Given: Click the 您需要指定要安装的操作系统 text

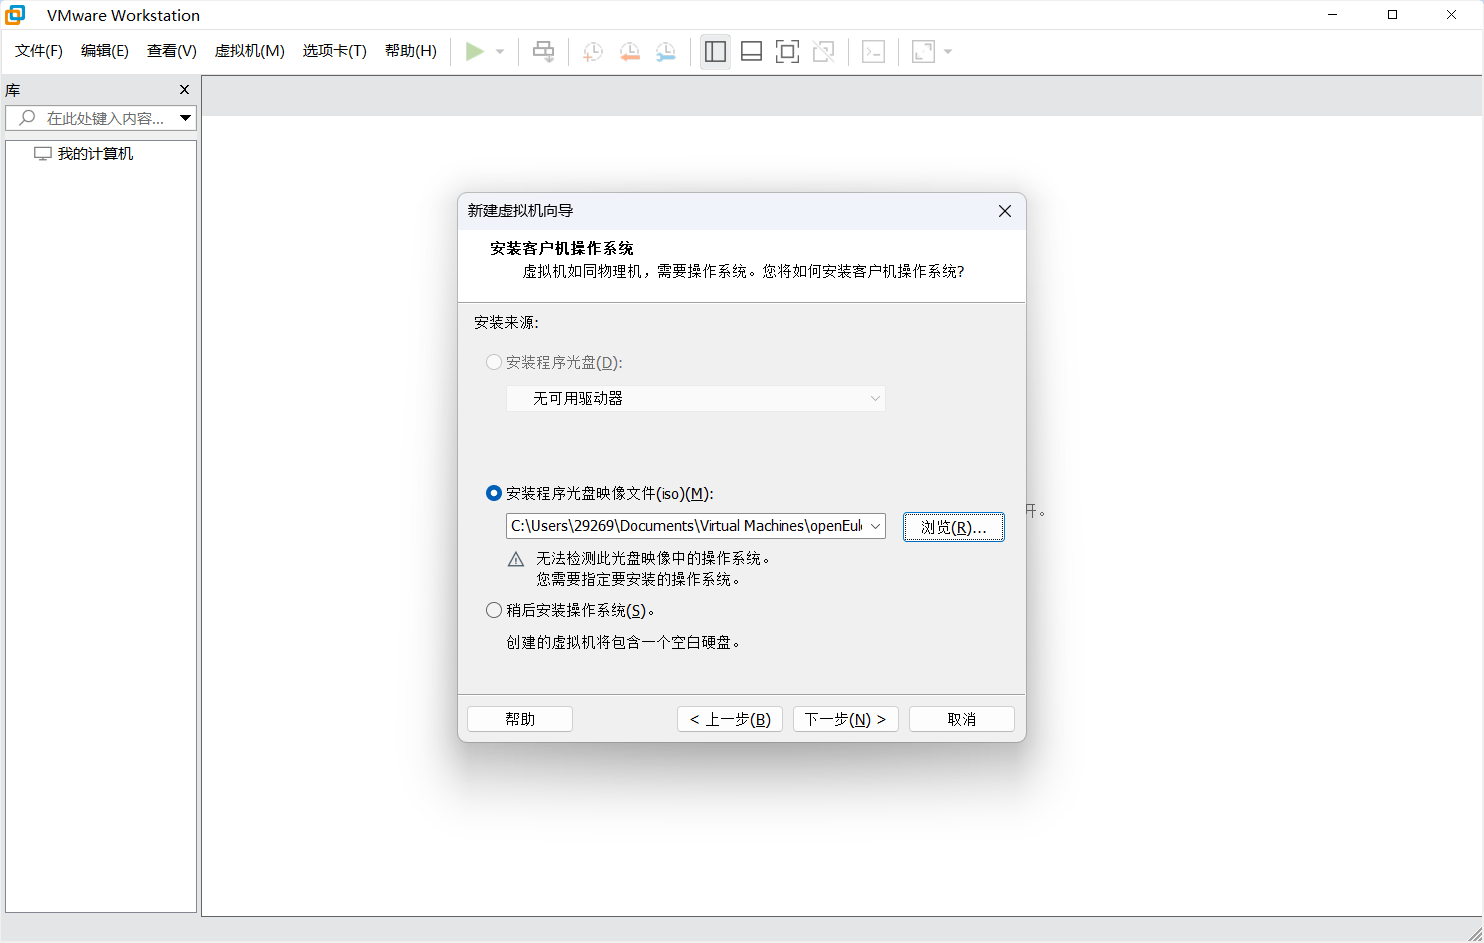Looking at the screenshot, I should (638, 579).
